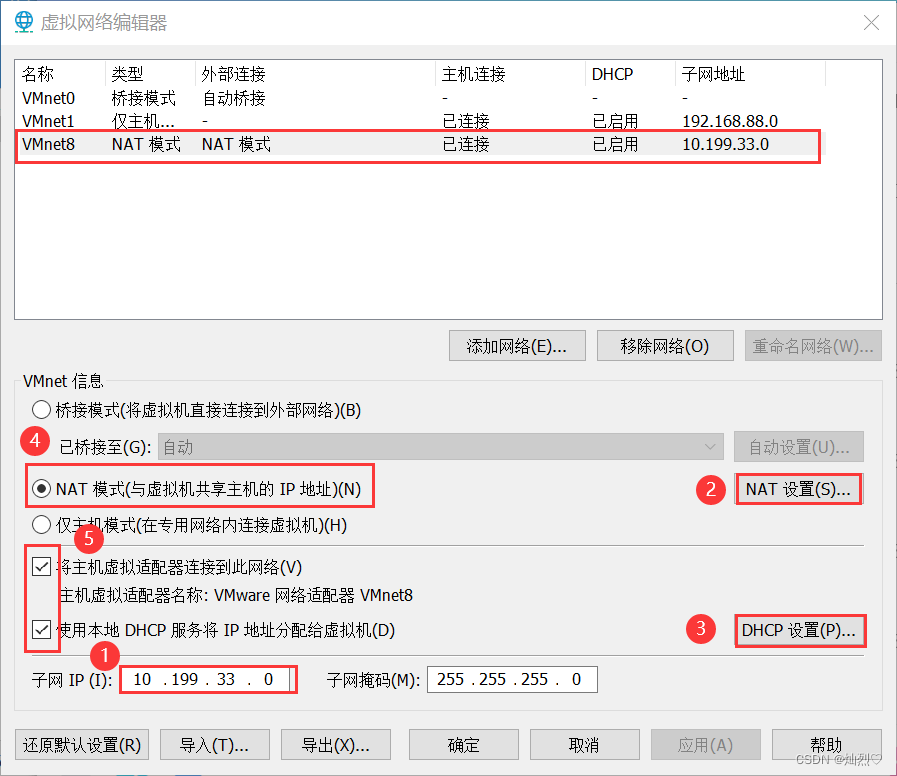The height and width of the screenshot is (776, 897).
Task: Open DHCP 设置(P)... dialog
Action: [x=799, y=631]
